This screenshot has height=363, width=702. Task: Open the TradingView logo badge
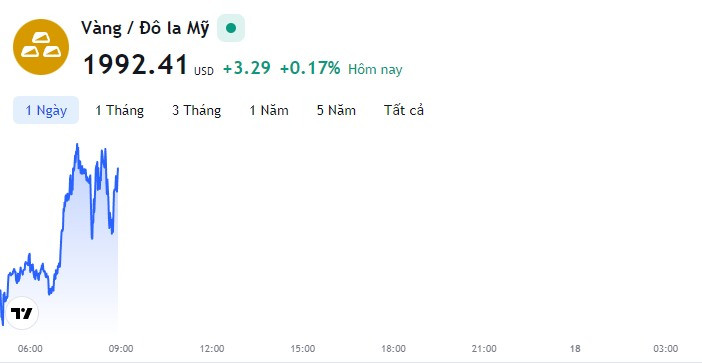pos(21,313)
